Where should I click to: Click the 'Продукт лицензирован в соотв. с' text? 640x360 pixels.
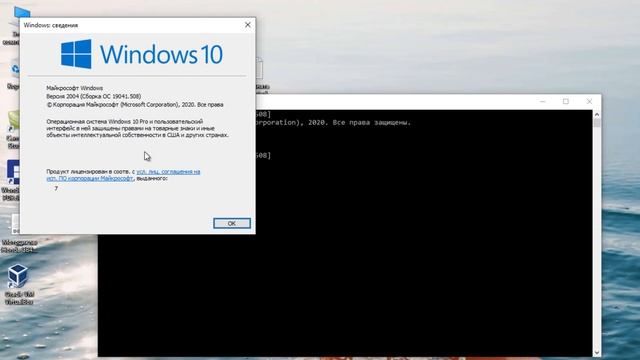click(x=90, y=172)
